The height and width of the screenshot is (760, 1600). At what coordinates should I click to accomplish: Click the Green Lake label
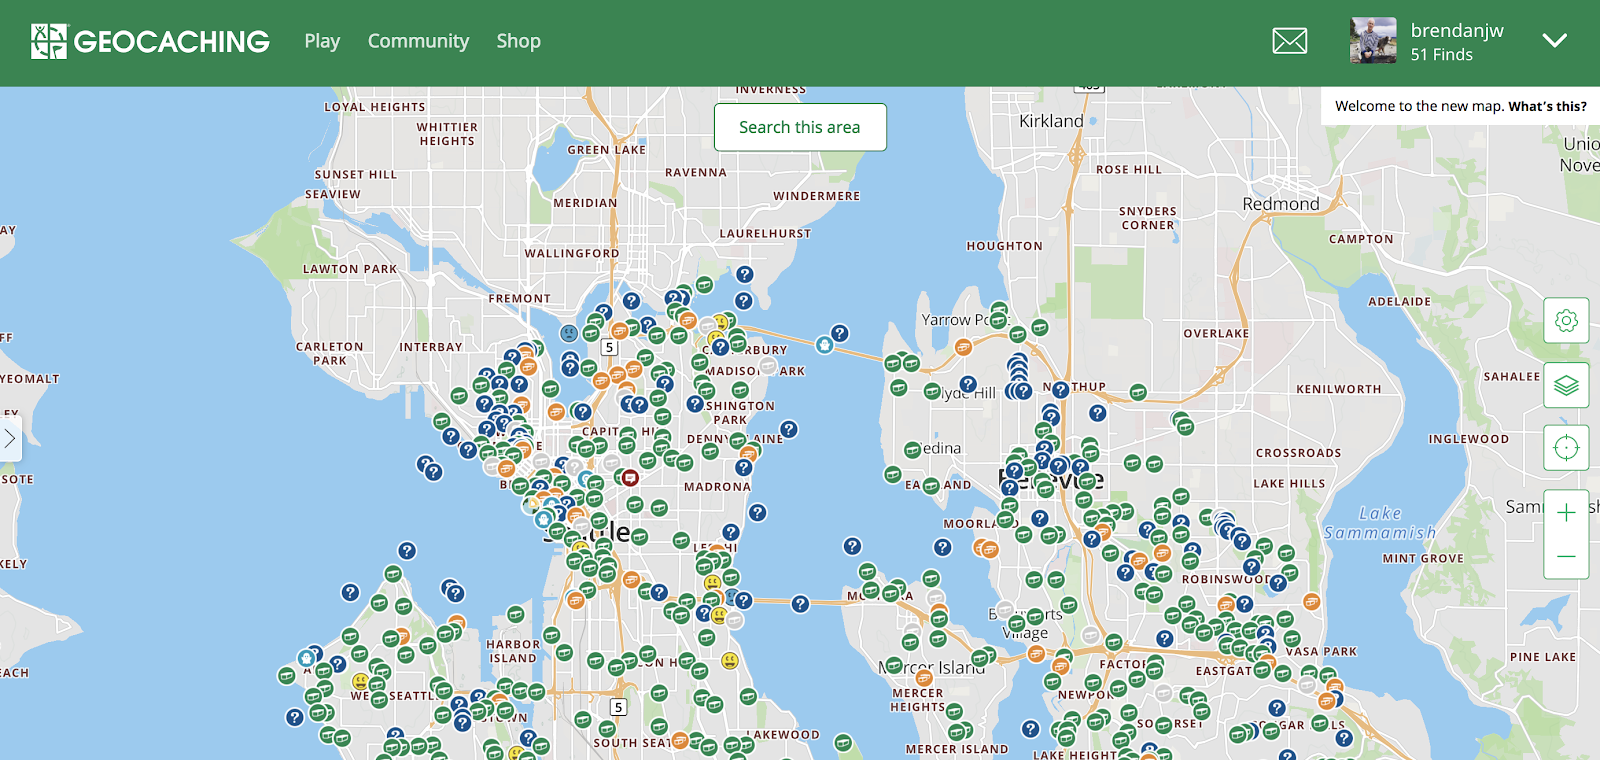coord(607,150)
